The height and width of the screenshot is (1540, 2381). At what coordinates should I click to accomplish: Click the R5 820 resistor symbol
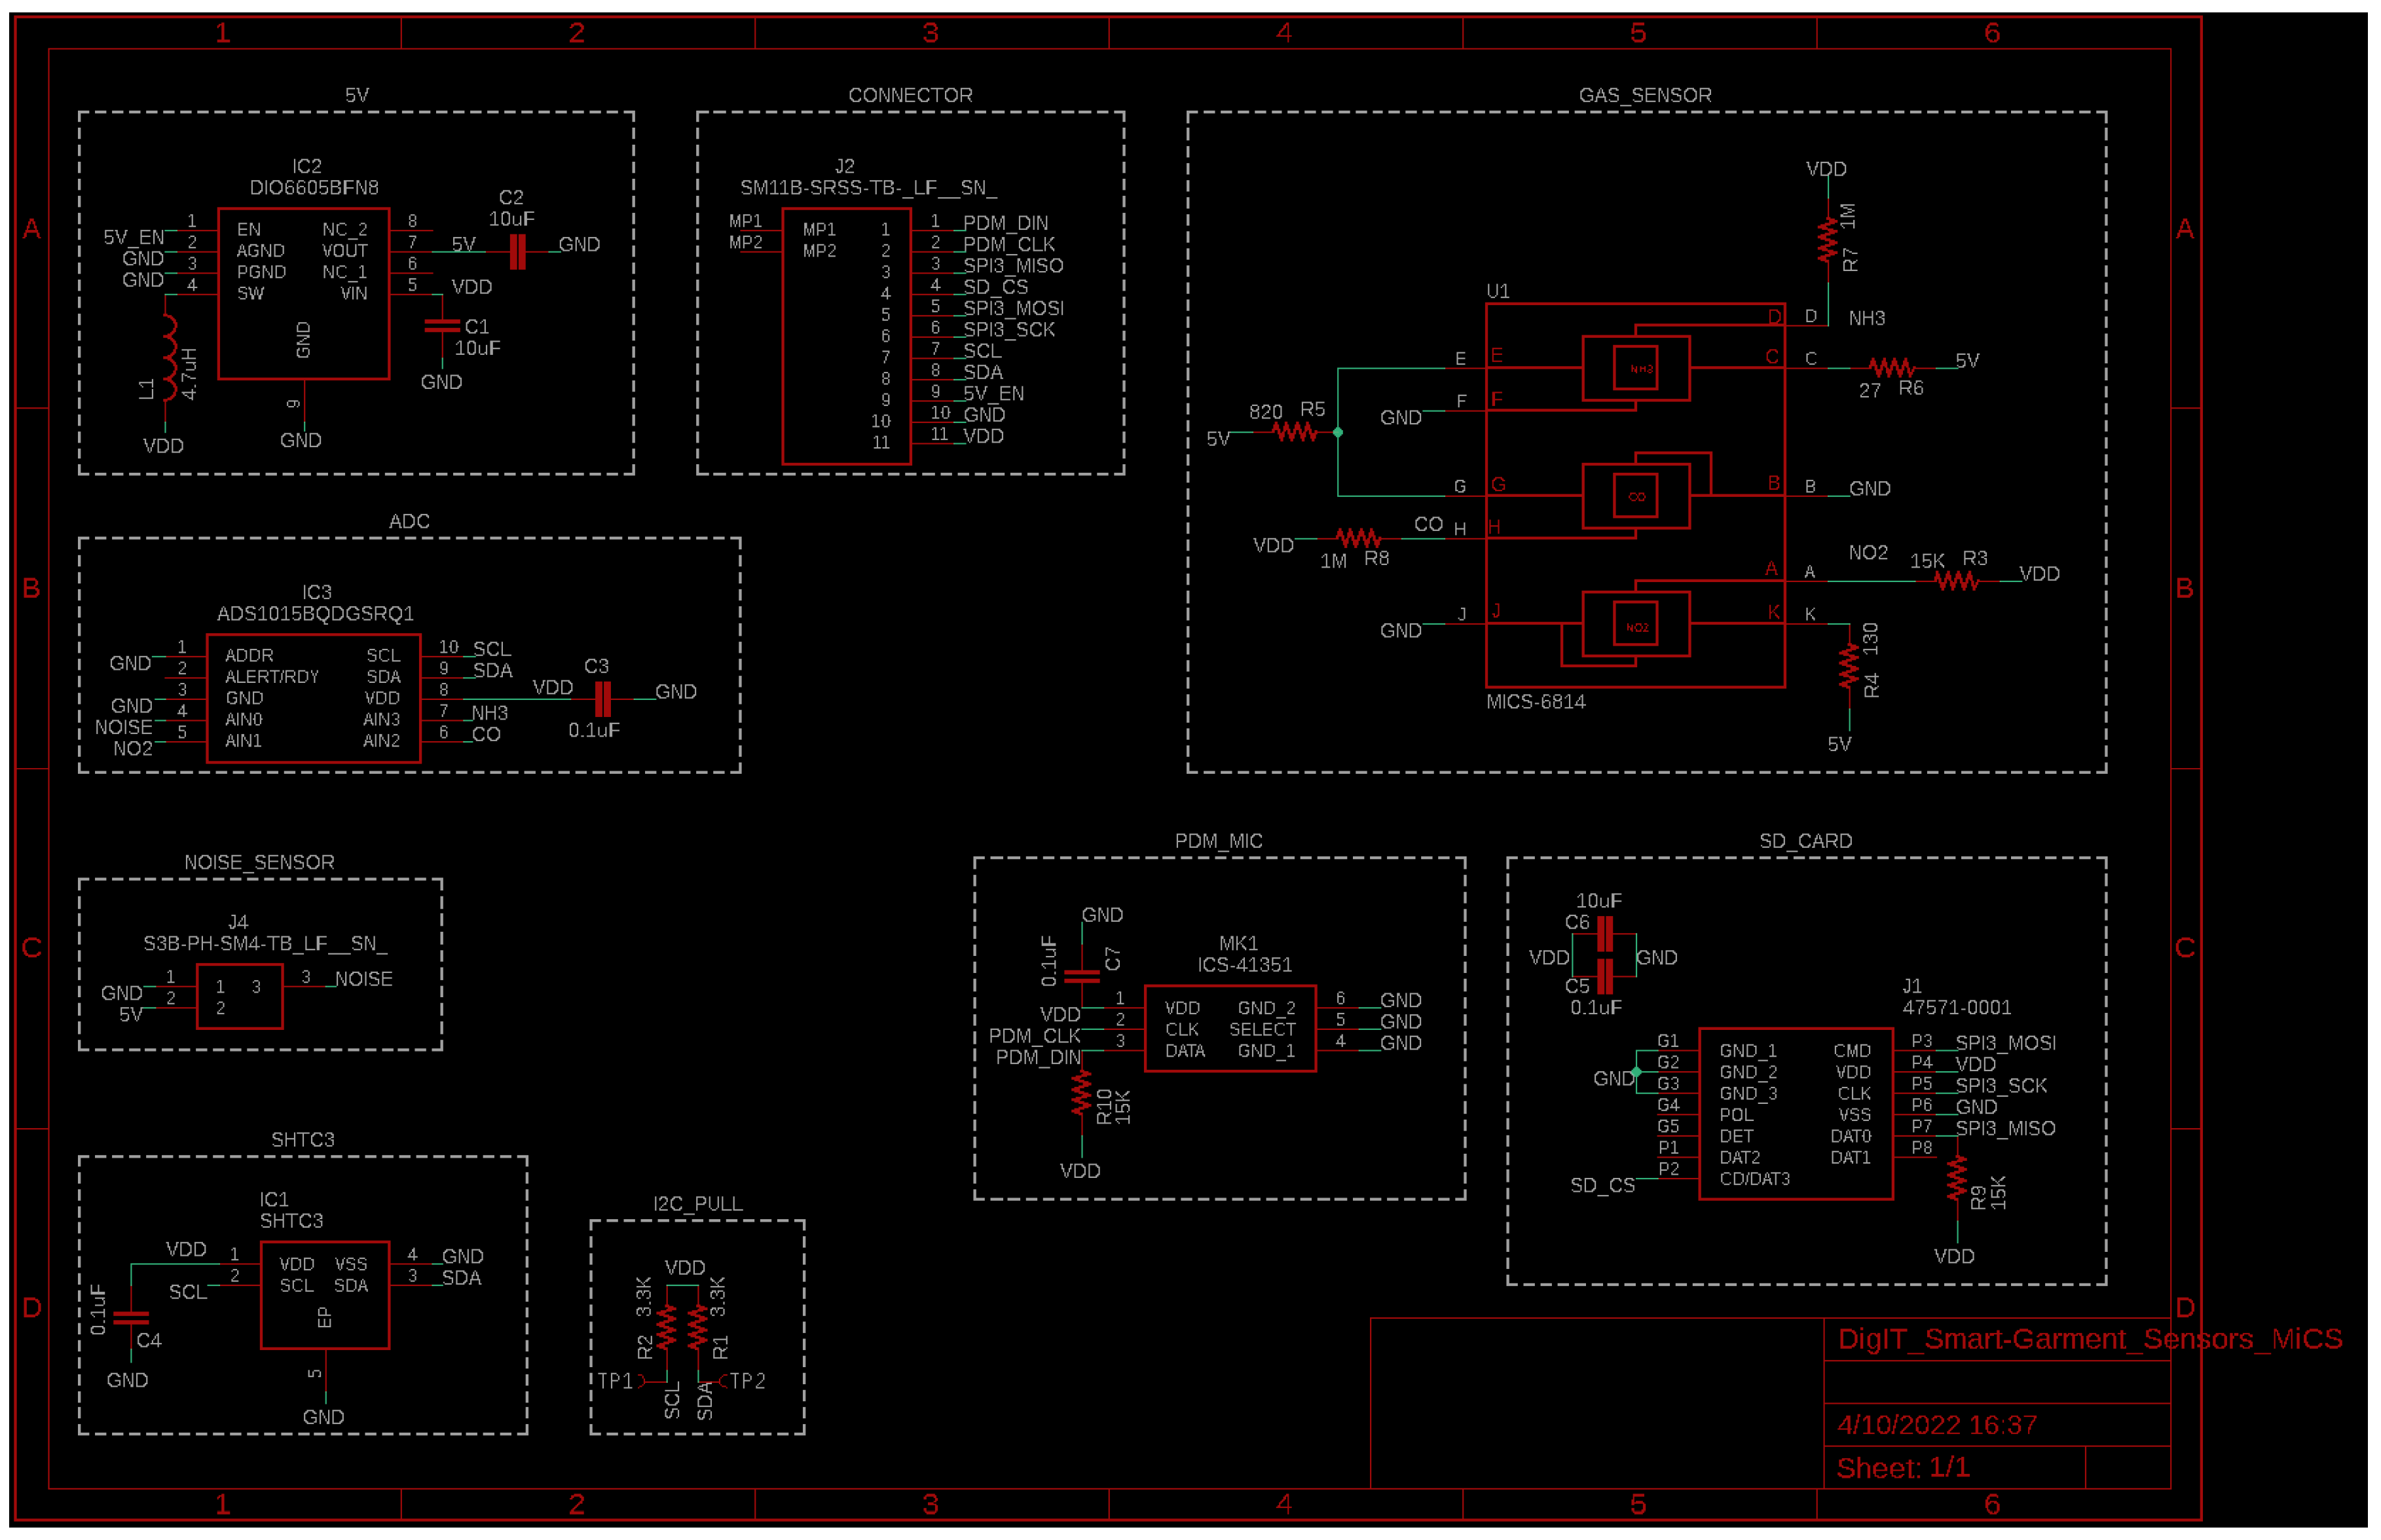tap(1294, 432)
